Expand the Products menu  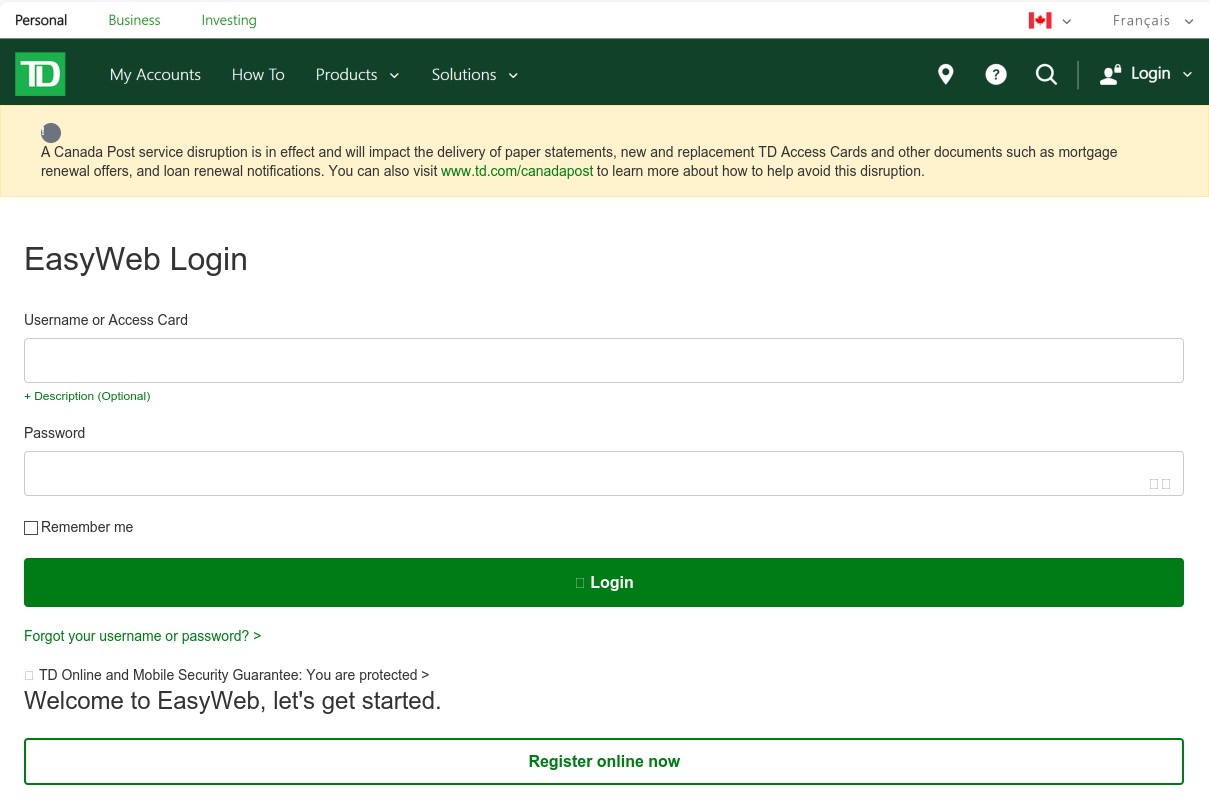coord(357,74)
